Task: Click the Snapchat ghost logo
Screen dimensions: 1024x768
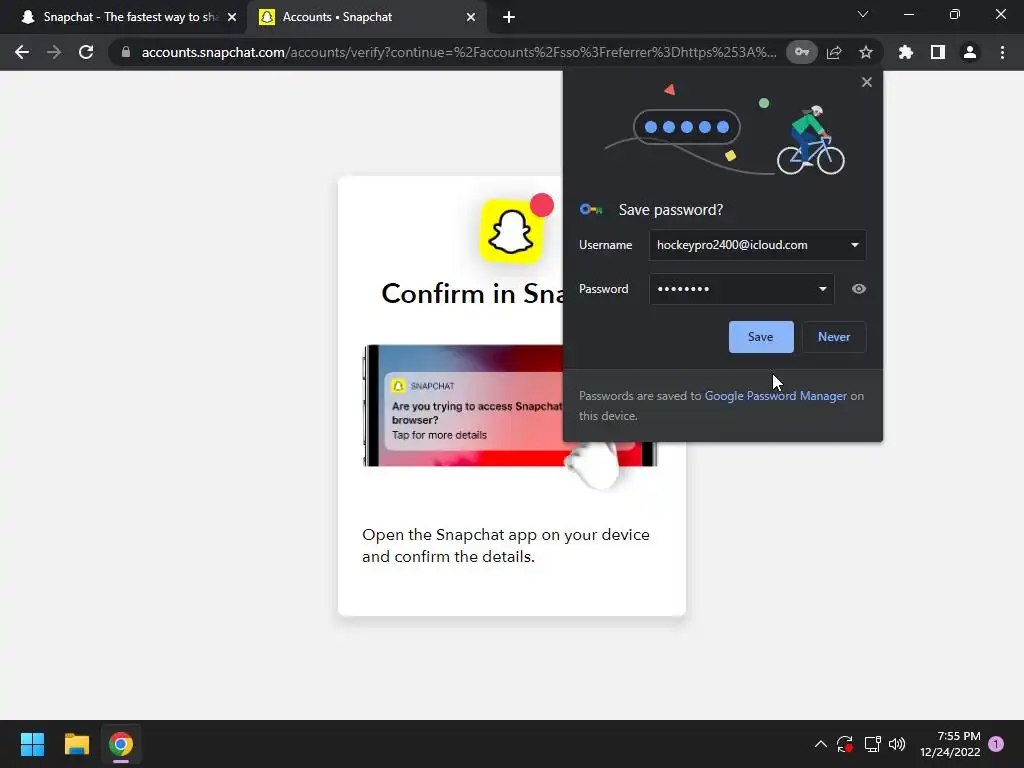Action: point(511,232)
